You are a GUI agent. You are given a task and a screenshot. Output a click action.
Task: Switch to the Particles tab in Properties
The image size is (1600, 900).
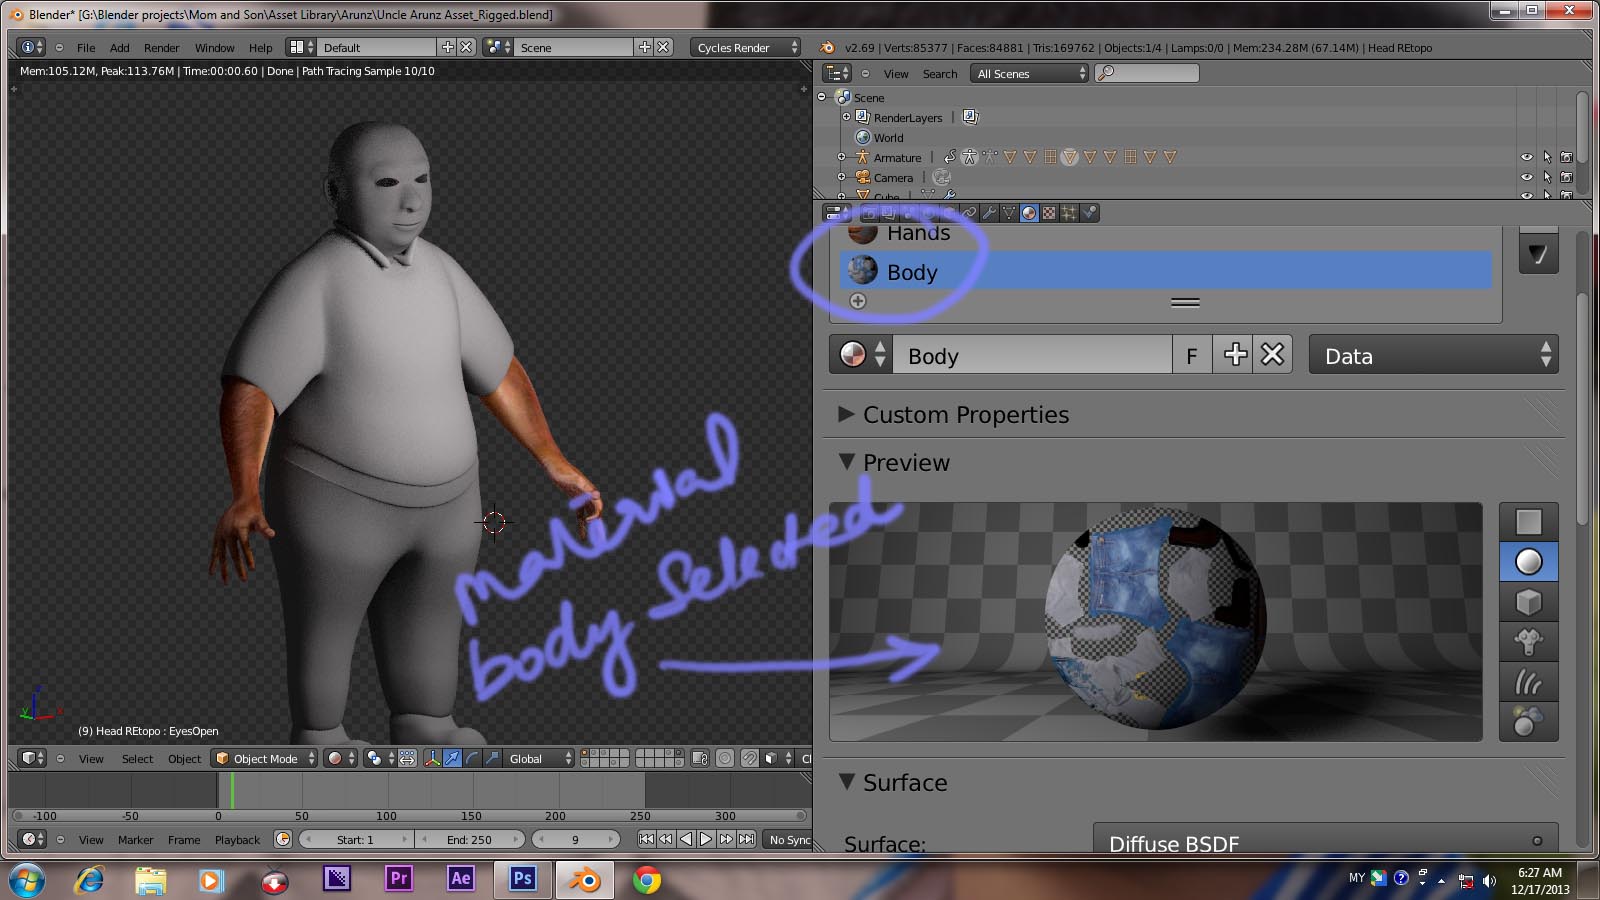pos(1069,212)
